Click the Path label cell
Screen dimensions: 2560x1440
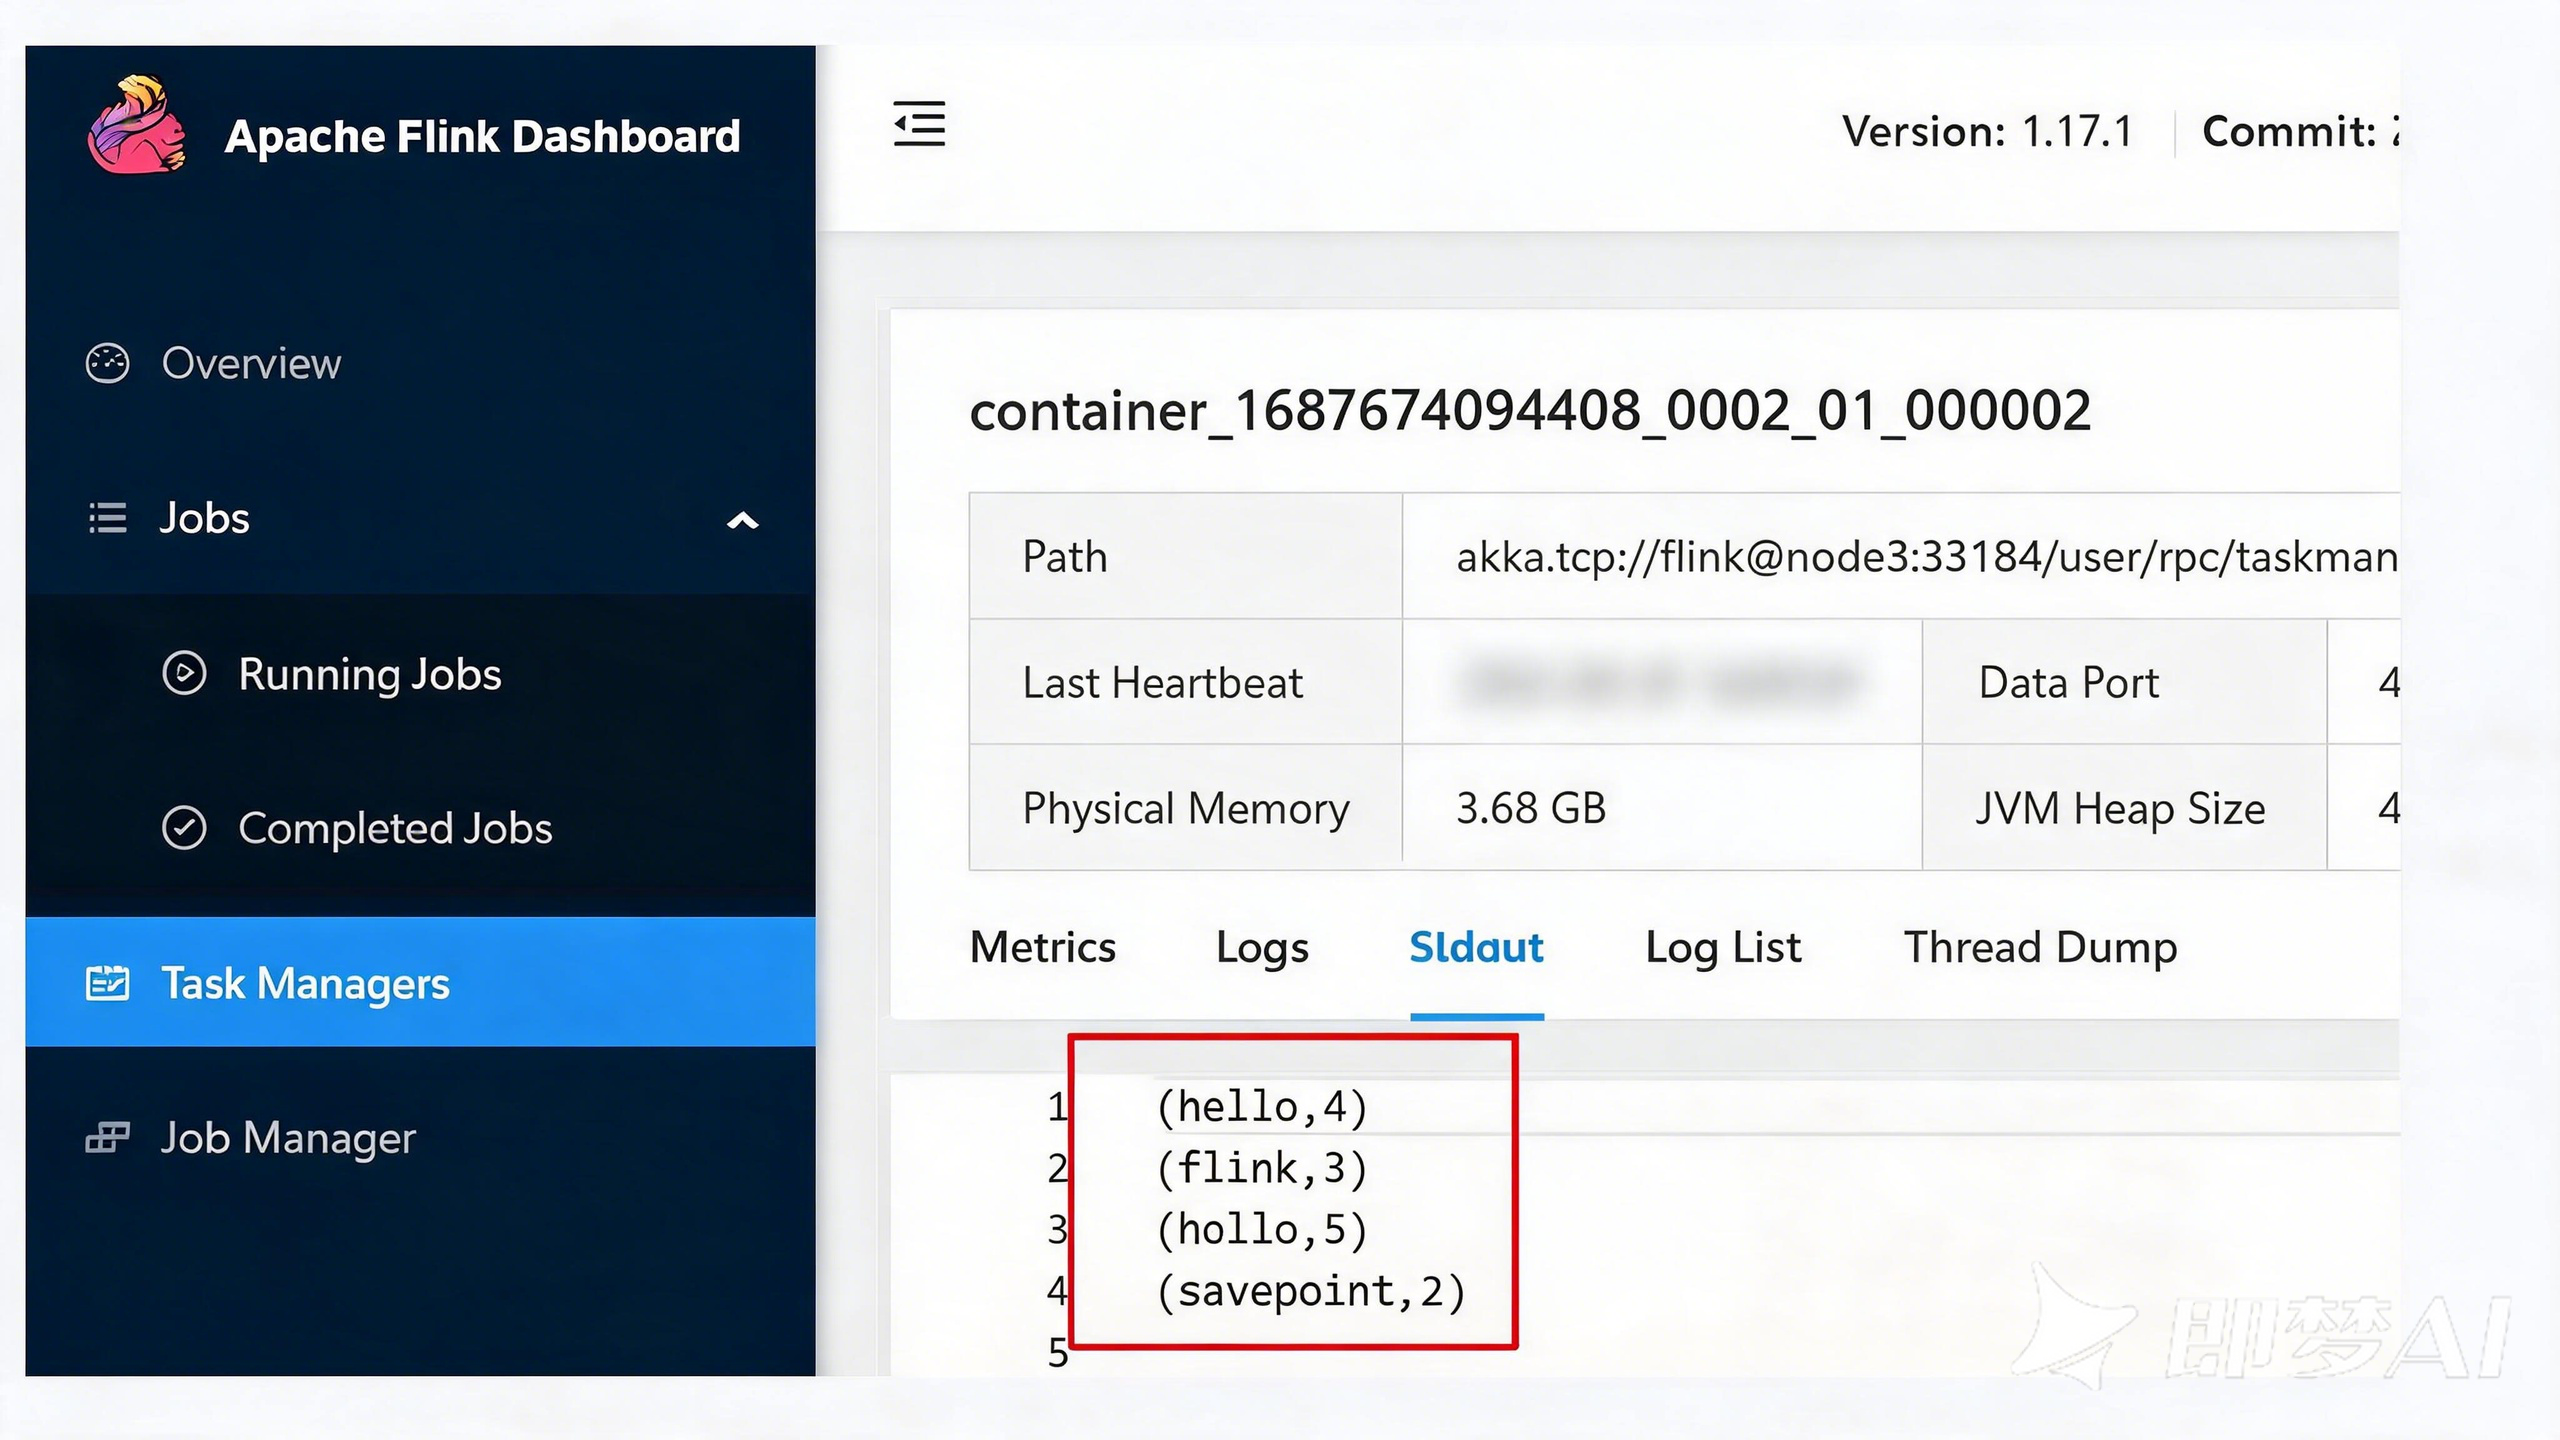(1186, 556)
